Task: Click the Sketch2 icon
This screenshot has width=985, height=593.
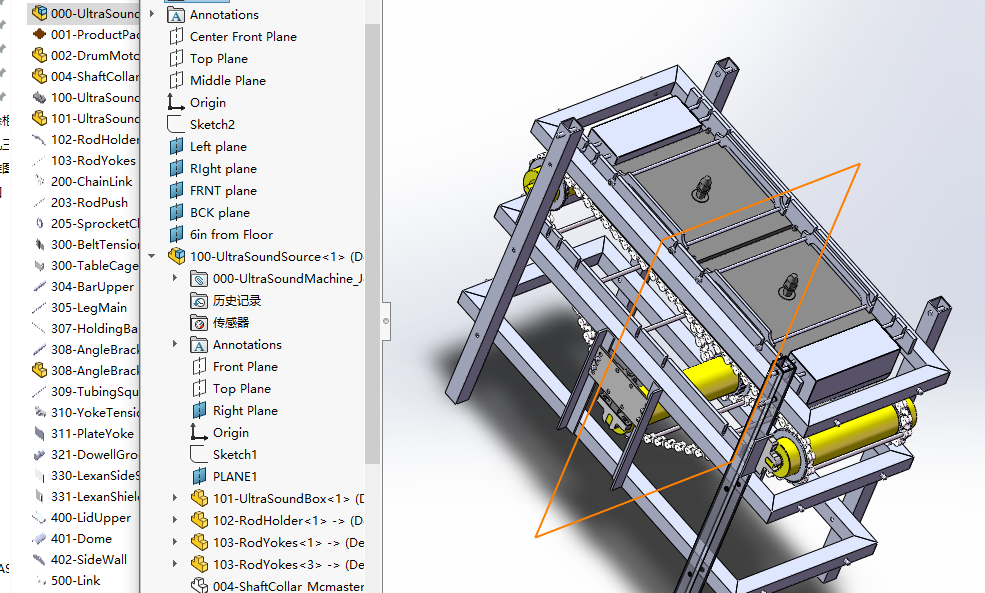Action: click(x=176, y=124)
